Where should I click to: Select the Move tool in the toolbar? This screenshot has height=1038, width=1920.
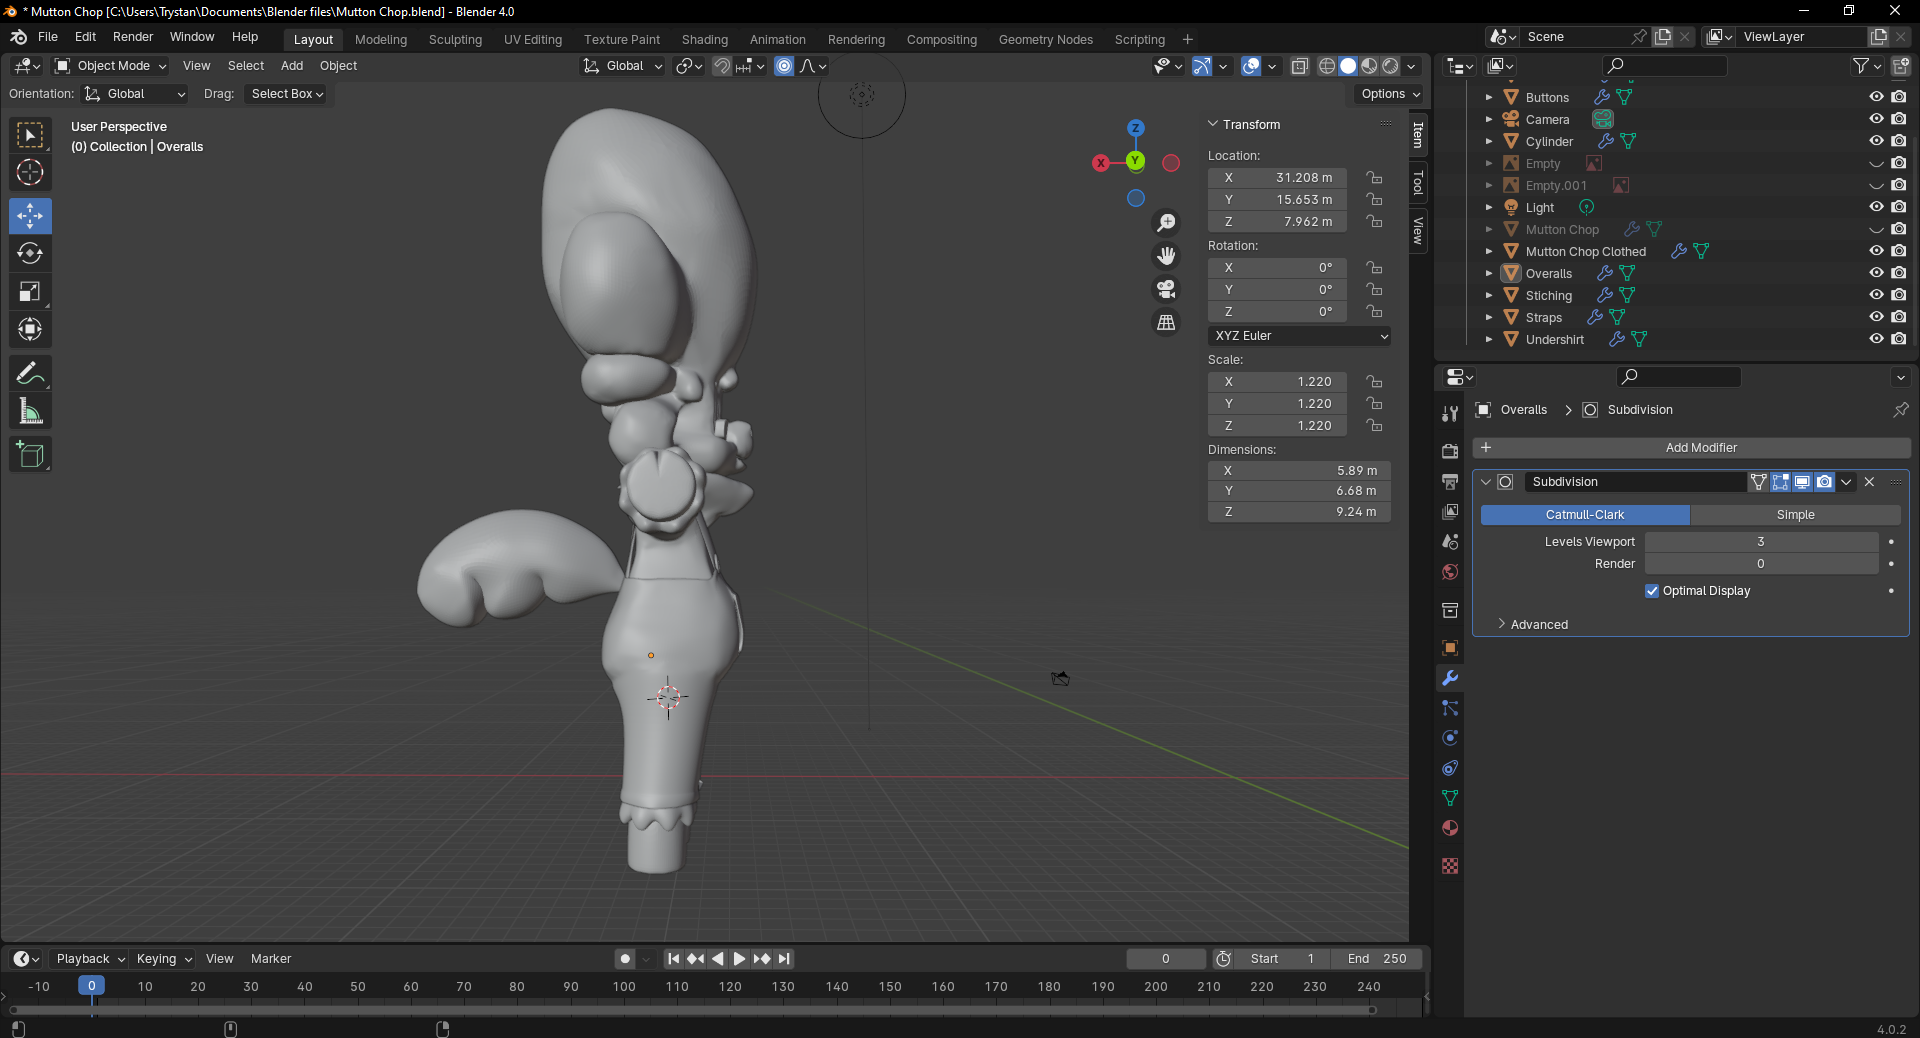30,216
